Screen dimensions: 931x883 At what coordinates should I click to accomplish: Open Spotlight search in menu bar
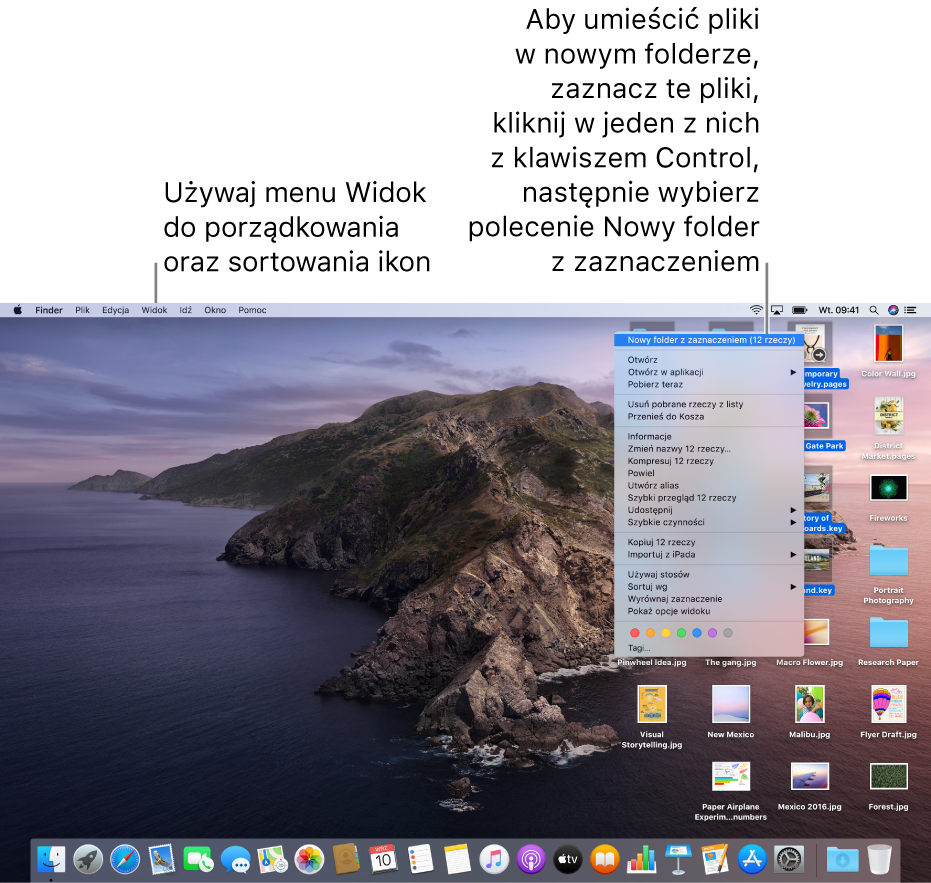pyautogui.click(x=873, y=310)
